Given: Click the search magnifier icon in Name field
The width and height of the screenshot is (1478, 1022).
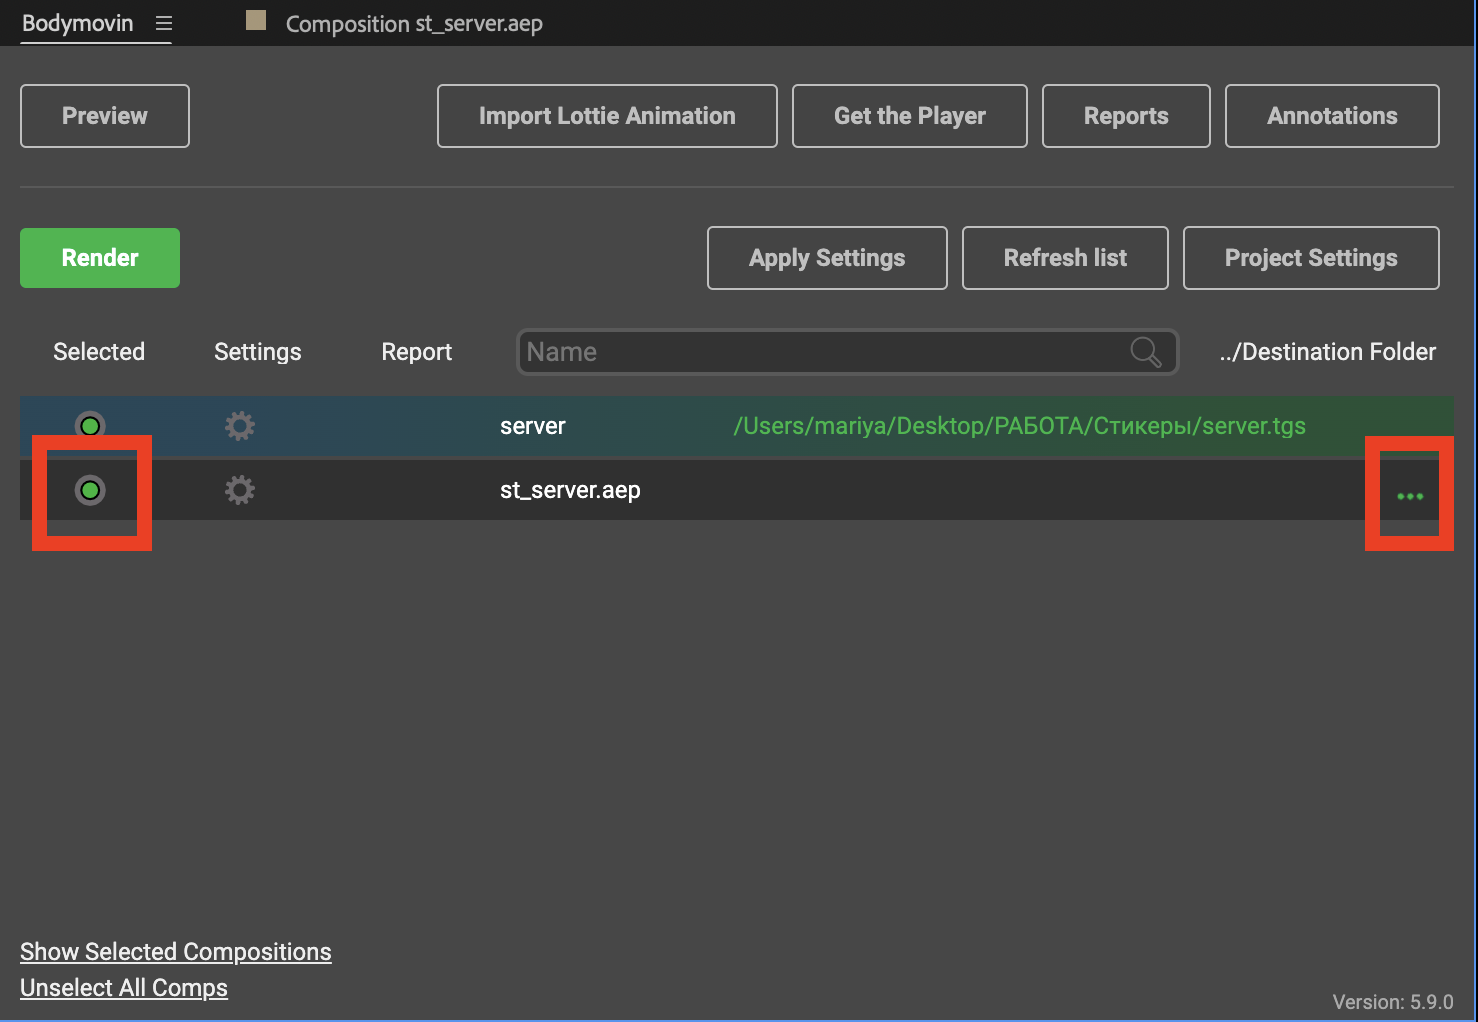Looking at the screenshot, I should pos(1145,352).
